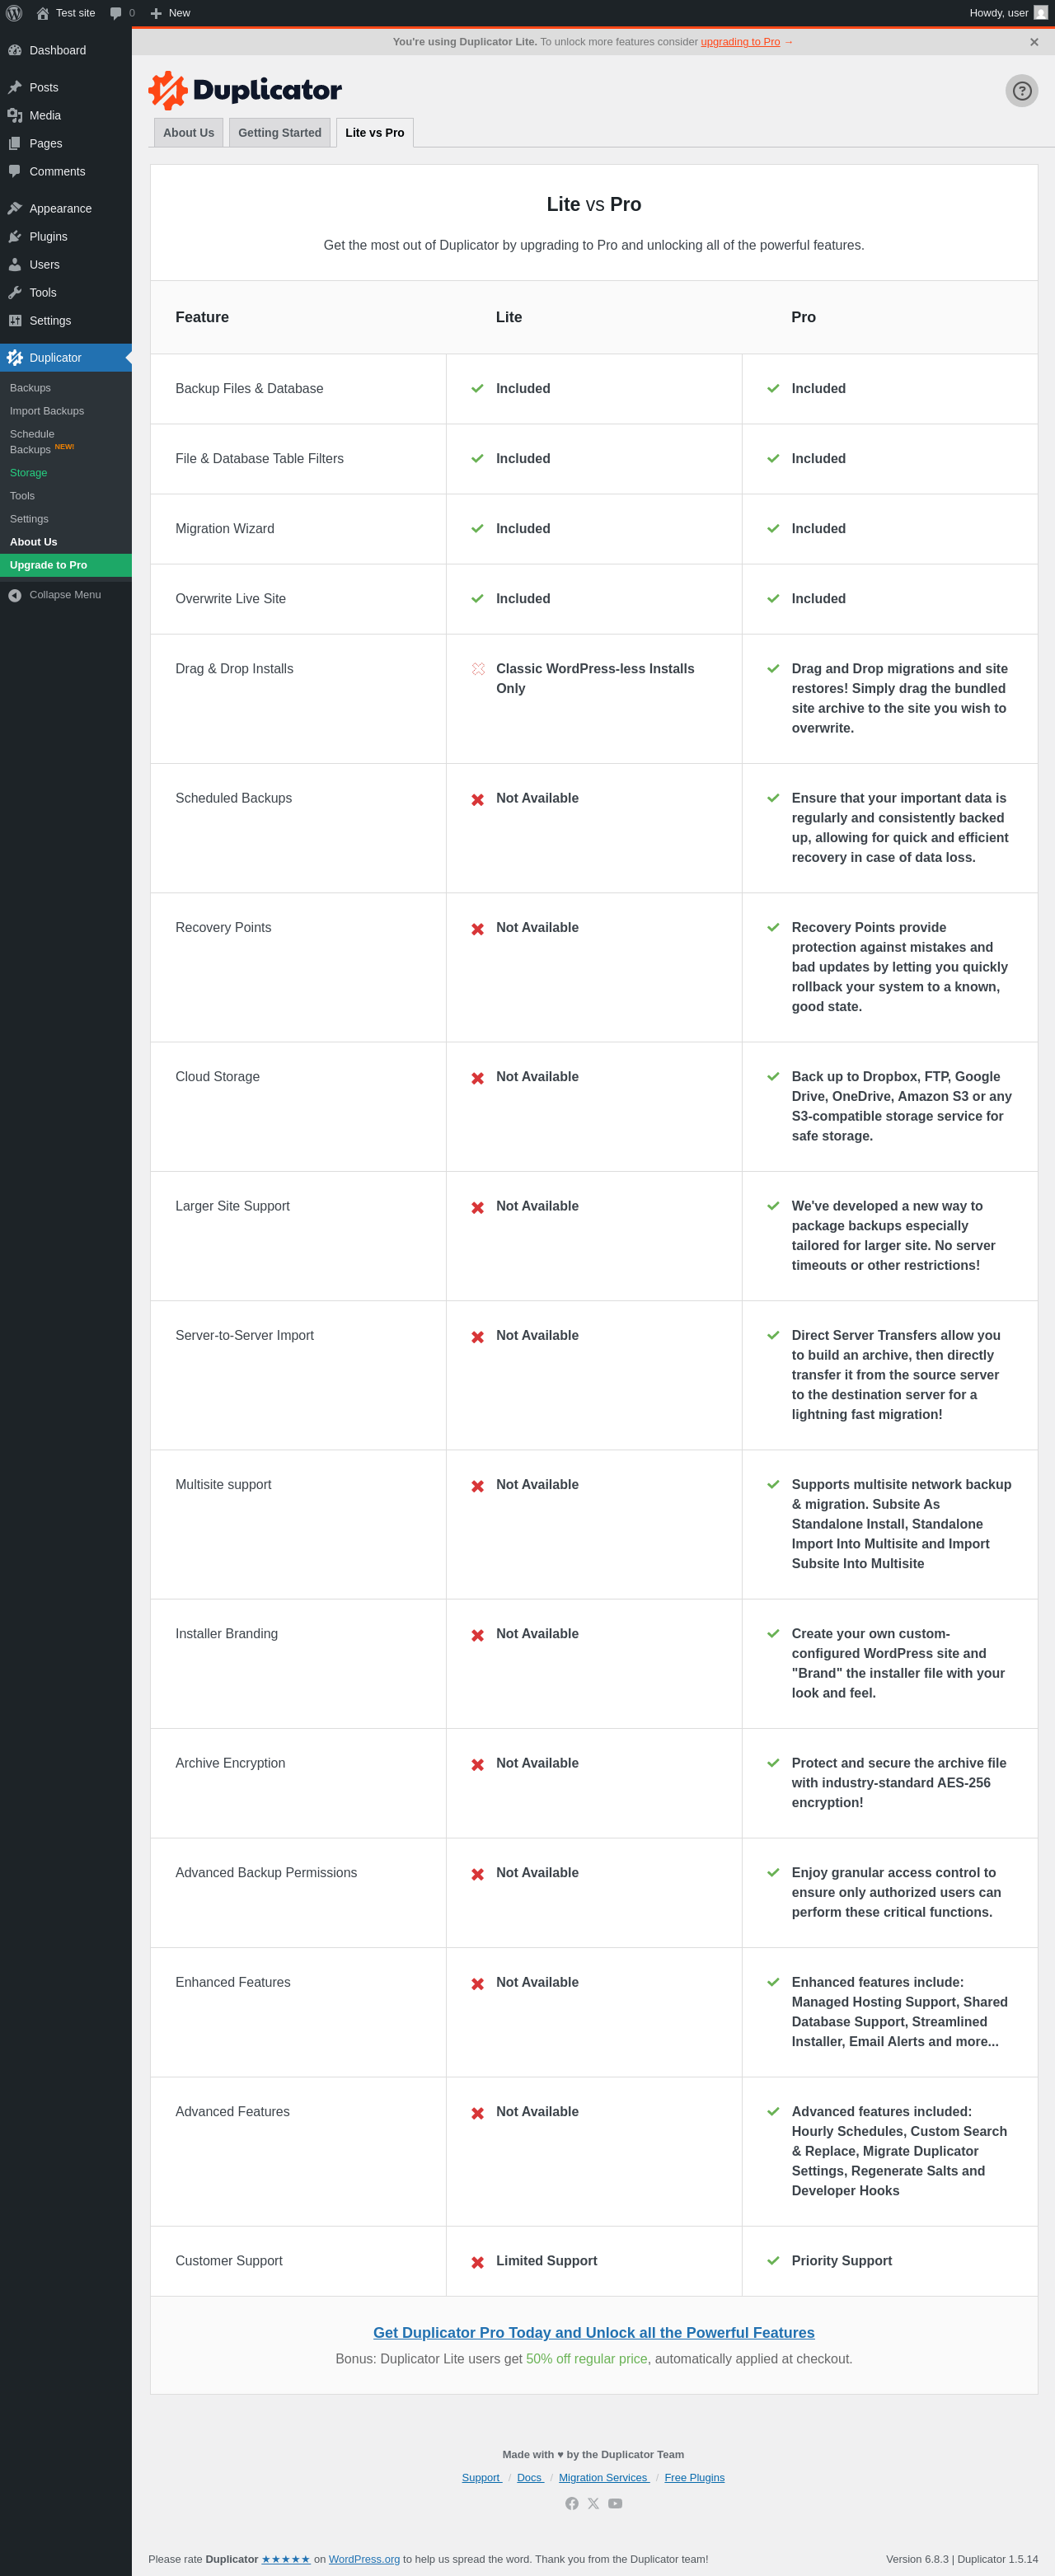This screenshot has width=1055, height=2576.
Task: Click the five-star rating link
Action: click(285, 2559)
